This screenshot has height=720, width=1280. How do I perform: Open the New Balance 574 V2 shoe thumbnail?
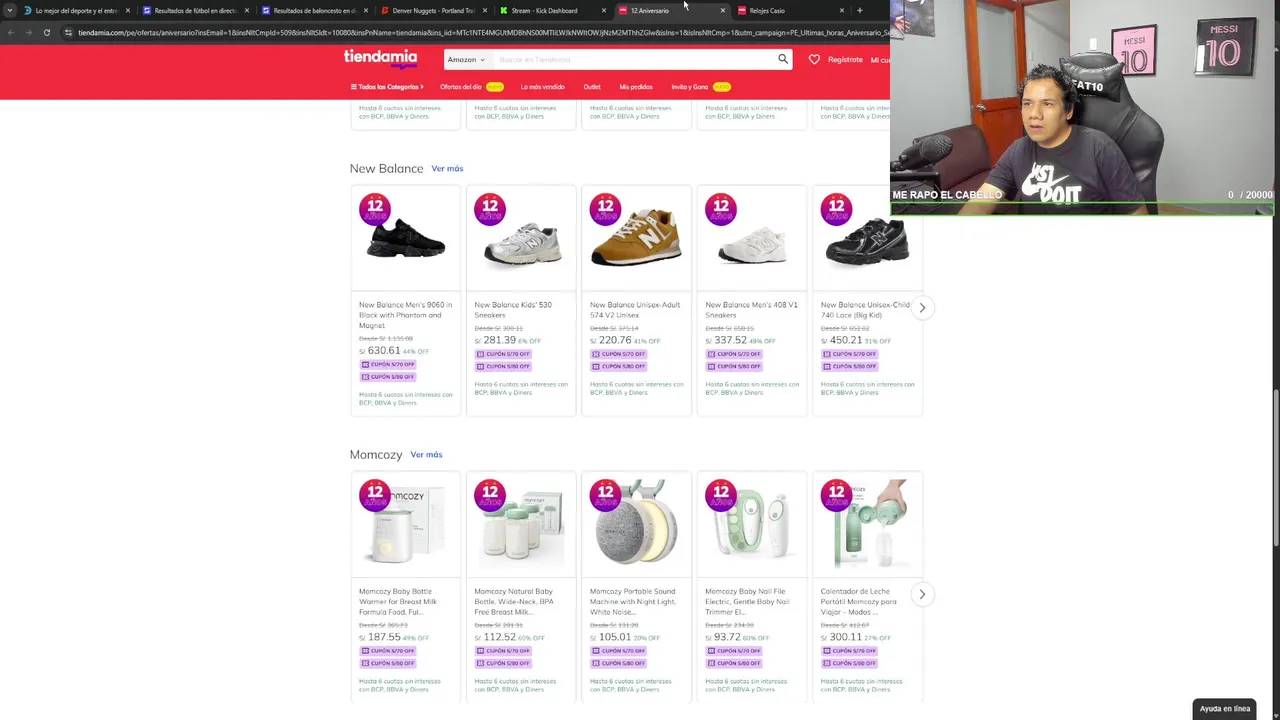[x=636, y=238]
